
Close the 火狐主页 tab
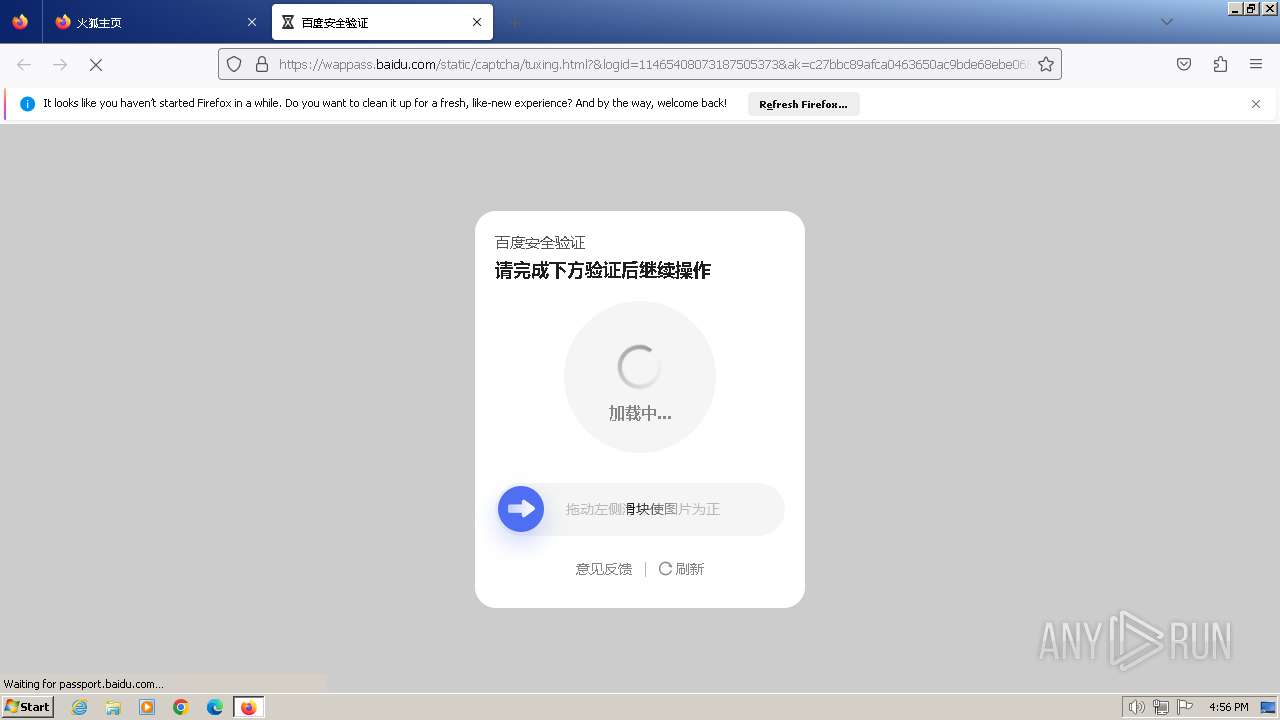[x=251, y=22]
